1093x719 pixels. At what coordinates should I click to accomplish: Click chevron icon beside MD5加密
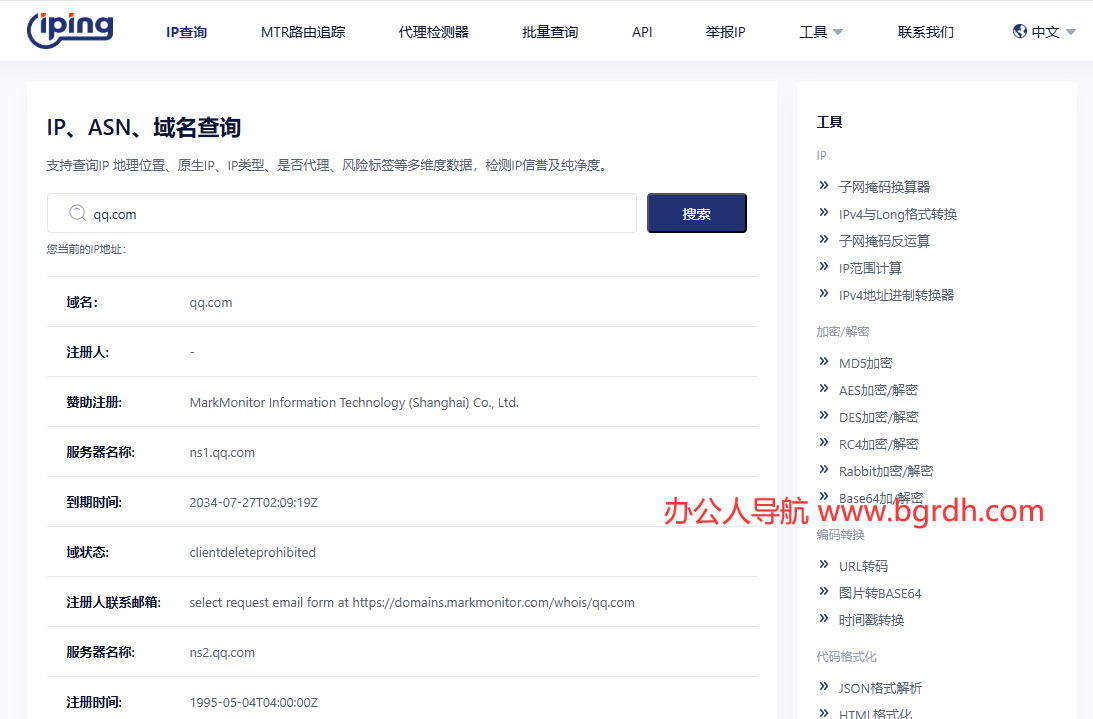click(x=824, y=361)
